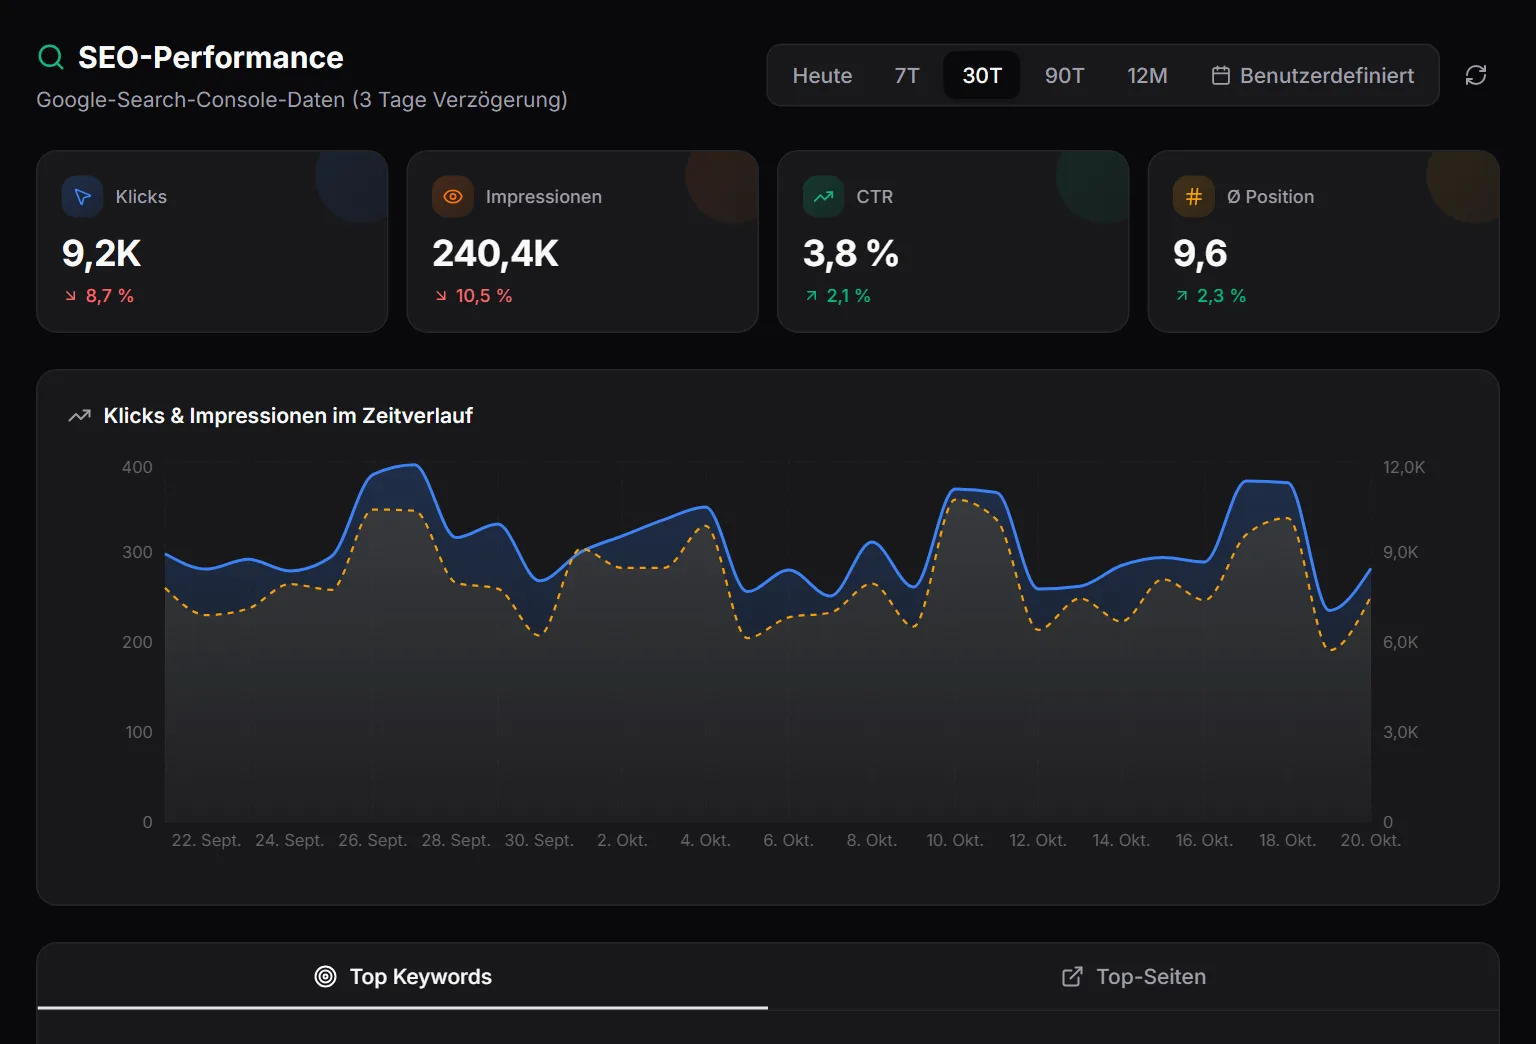
Task: Click the 400 left axis label
Action: pyautogui.click(x=137, y=468)
